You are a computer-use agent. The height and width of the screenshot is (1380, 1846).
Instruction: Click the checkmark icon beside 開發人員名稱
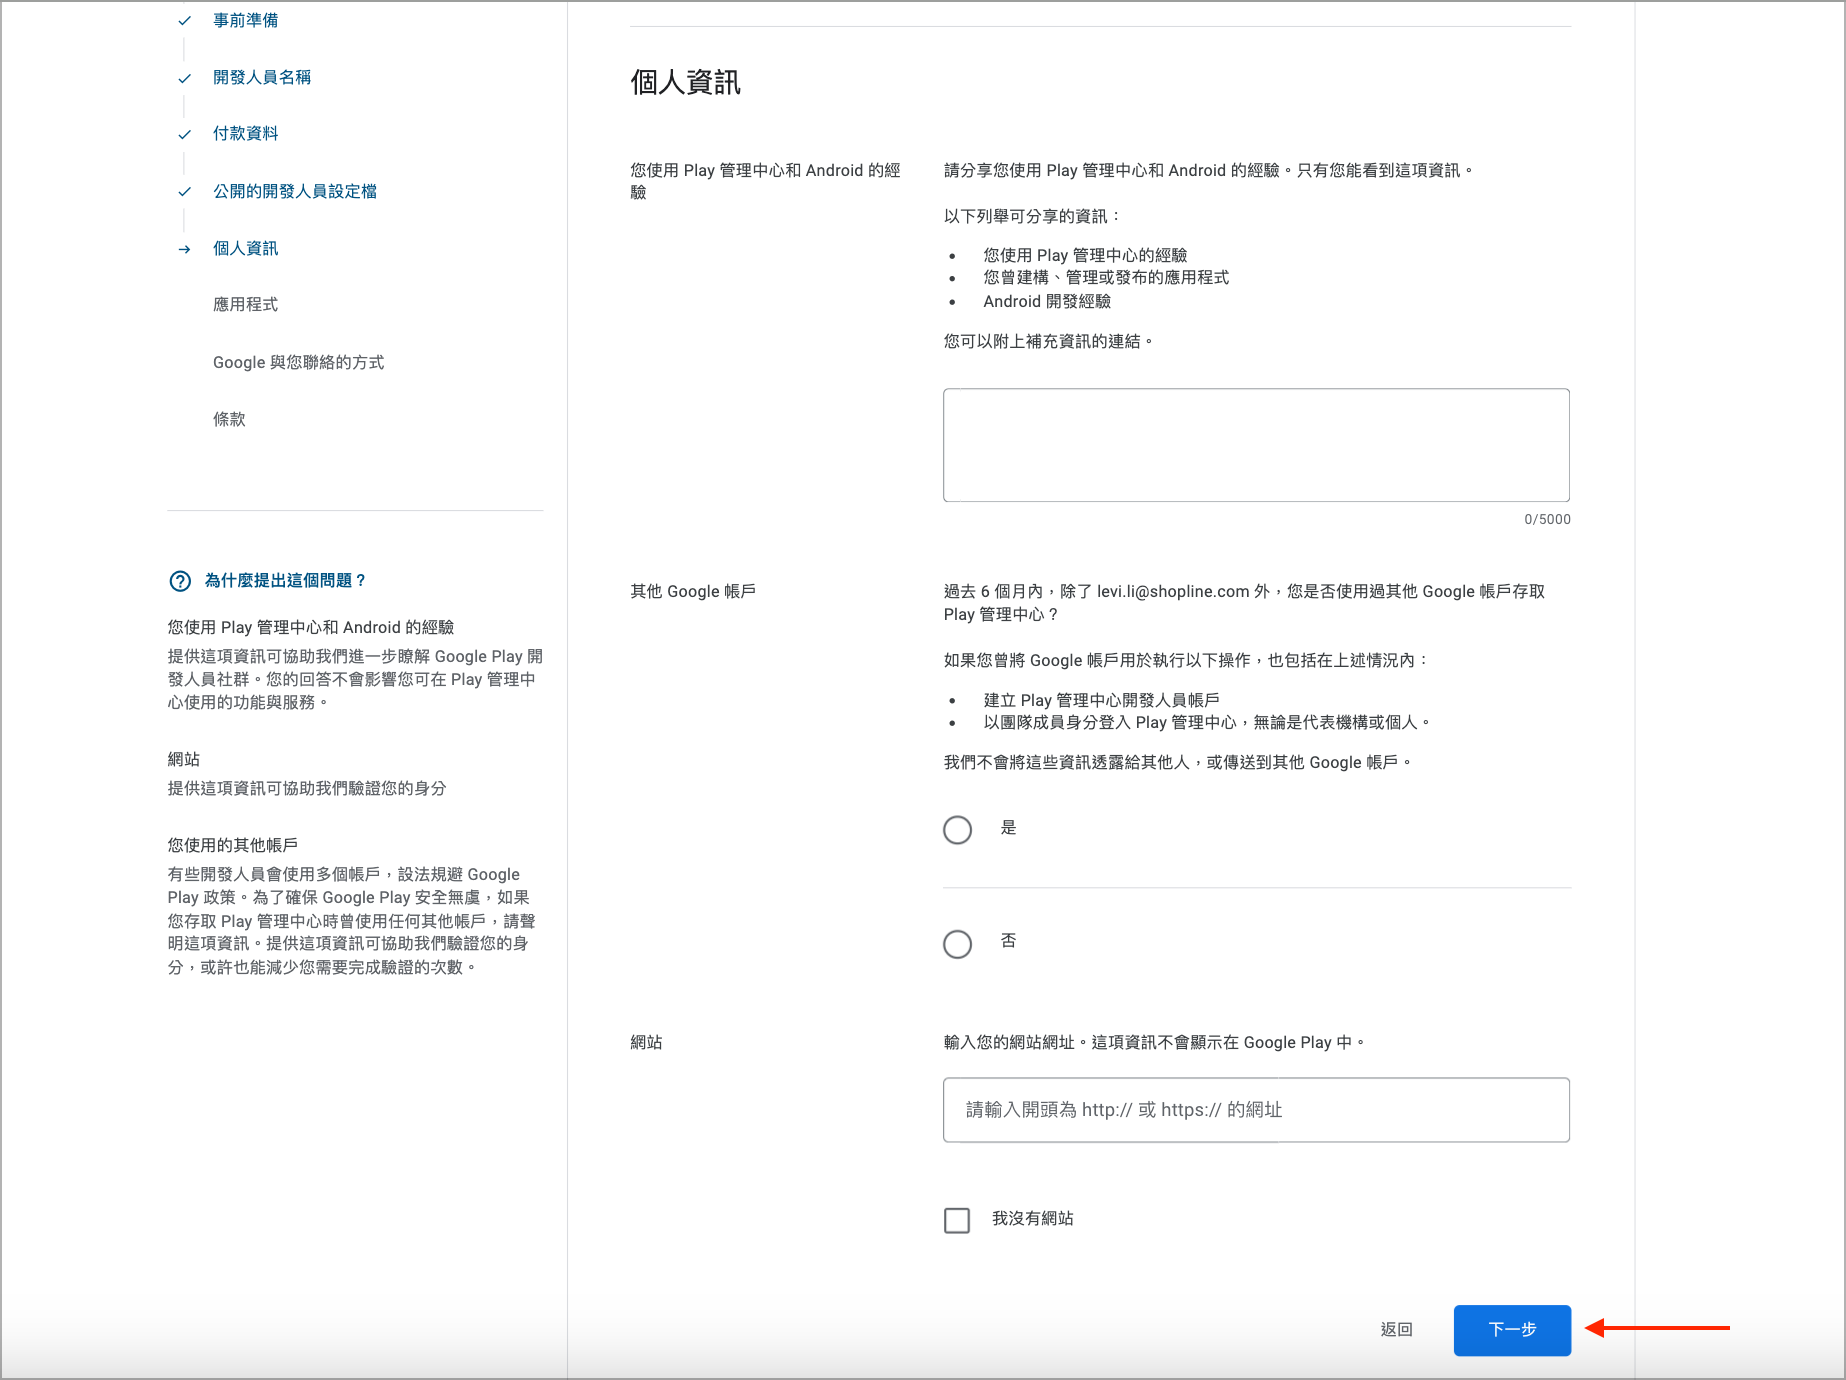pyautogui.click(x=184, y=78)
